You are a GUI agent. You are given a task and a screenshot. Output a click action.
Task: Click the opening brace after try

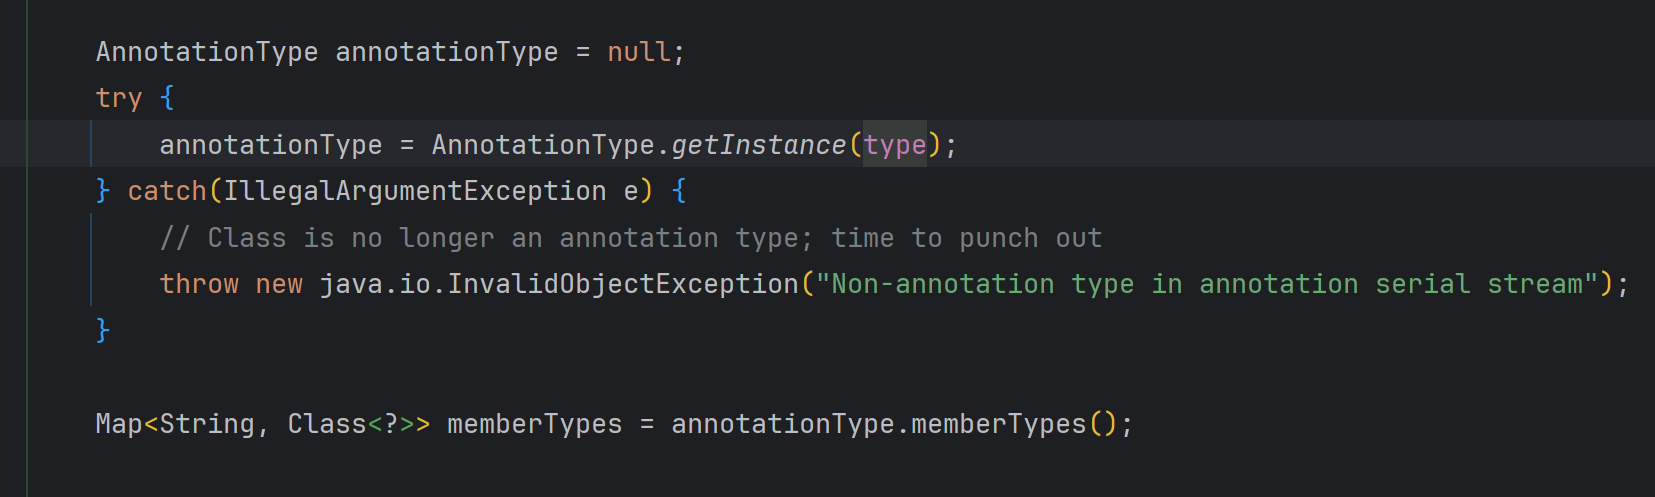167,98
